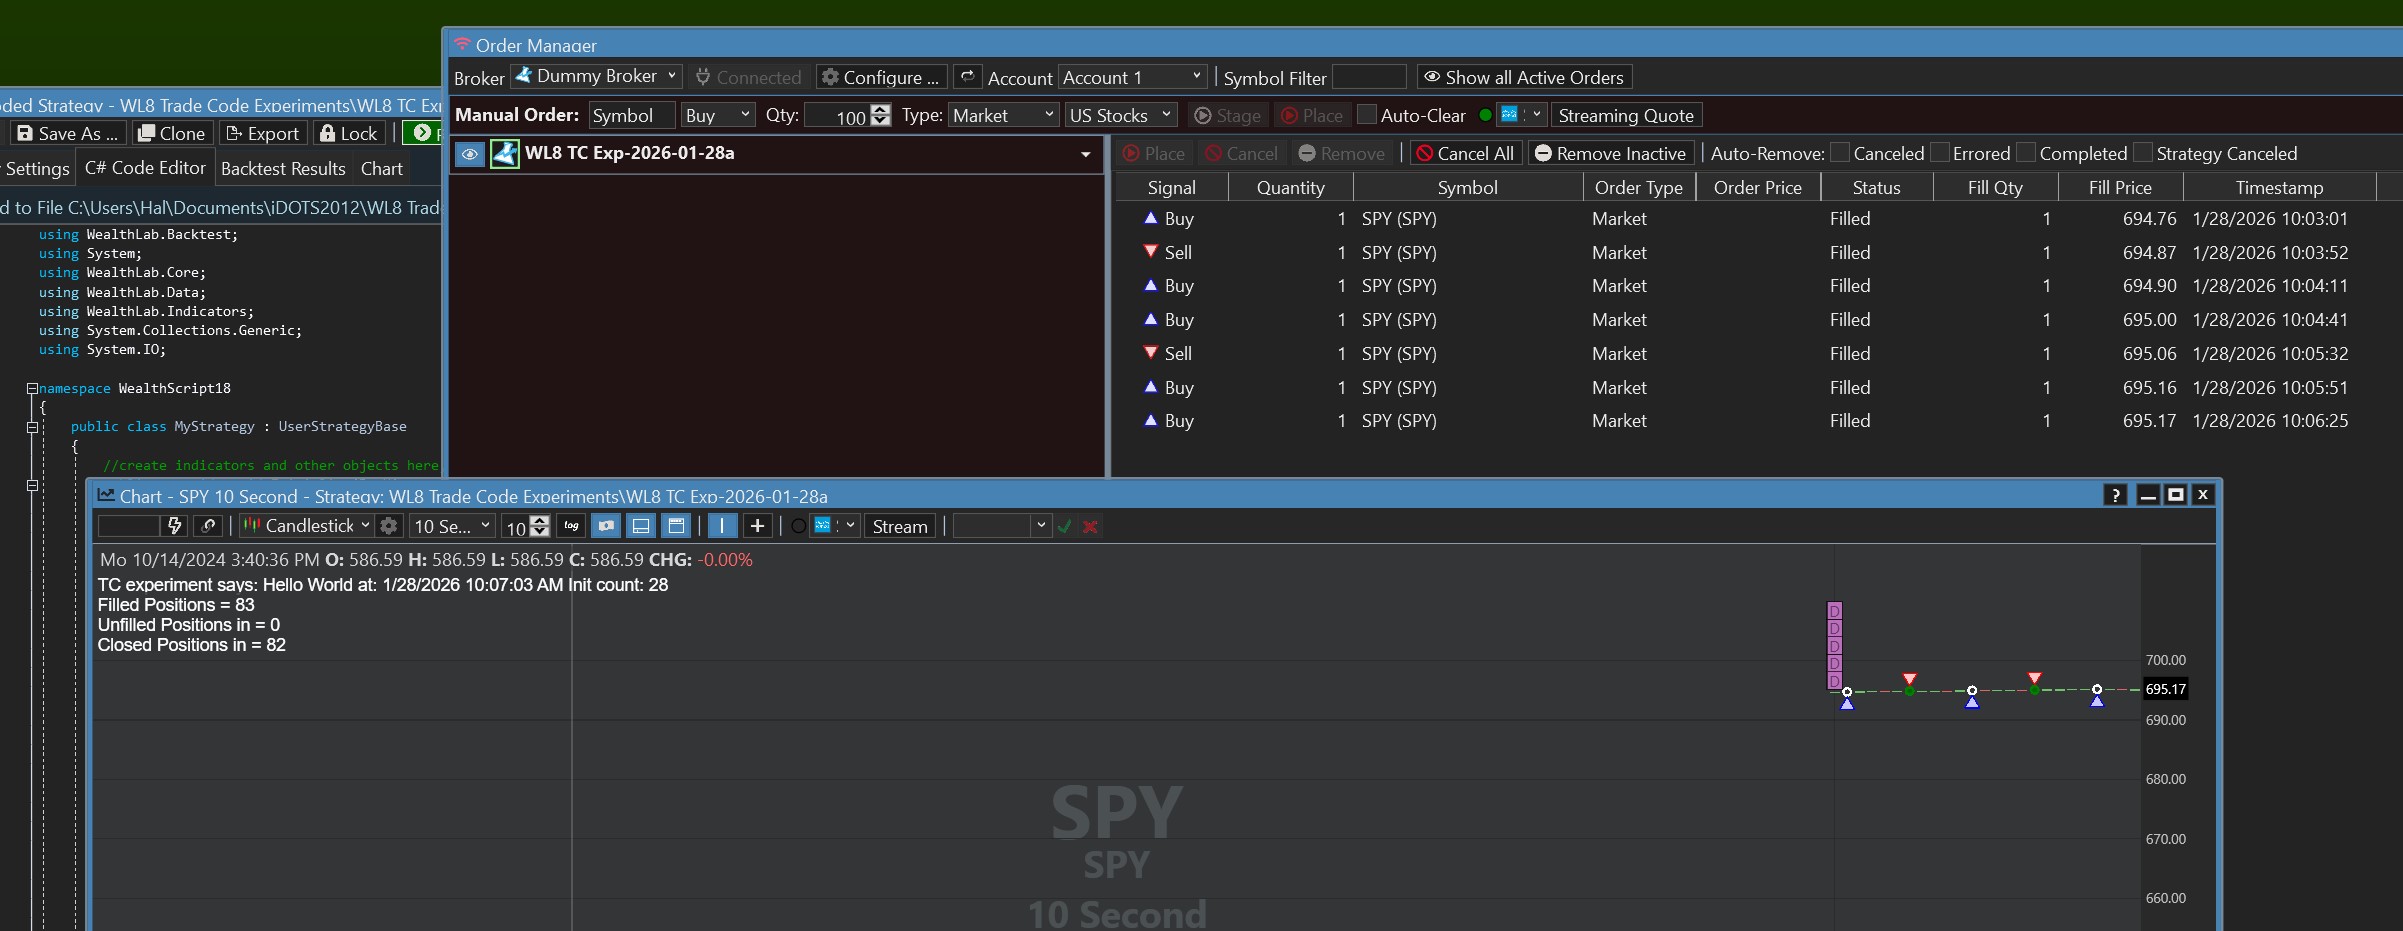Click the Cancel All button
Viewport: 2403px width, 931px height.
1465,153
